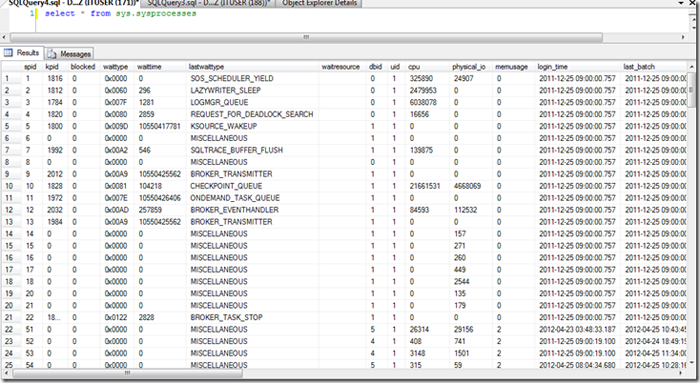Click up arrow of results vertical scrollbar
This screenshot has width=700, height=383.
692,67
